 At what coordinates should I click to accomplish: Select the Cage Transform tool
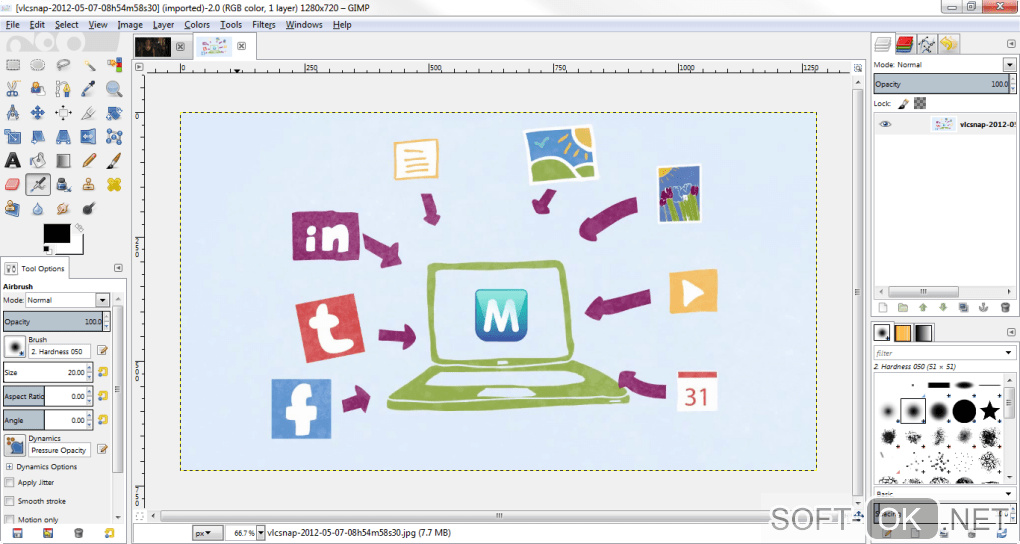tap(114, 137)
